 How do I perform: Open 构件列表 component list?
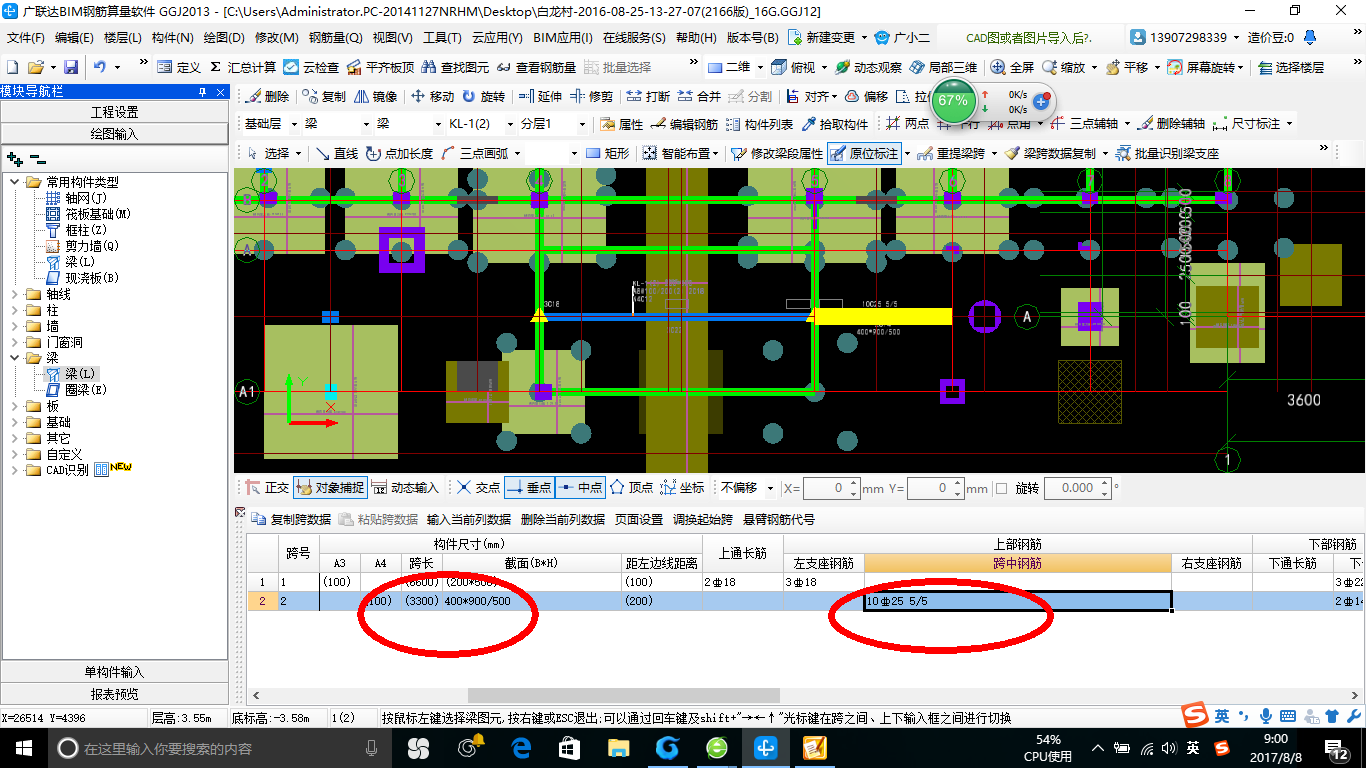coord(759,125)
